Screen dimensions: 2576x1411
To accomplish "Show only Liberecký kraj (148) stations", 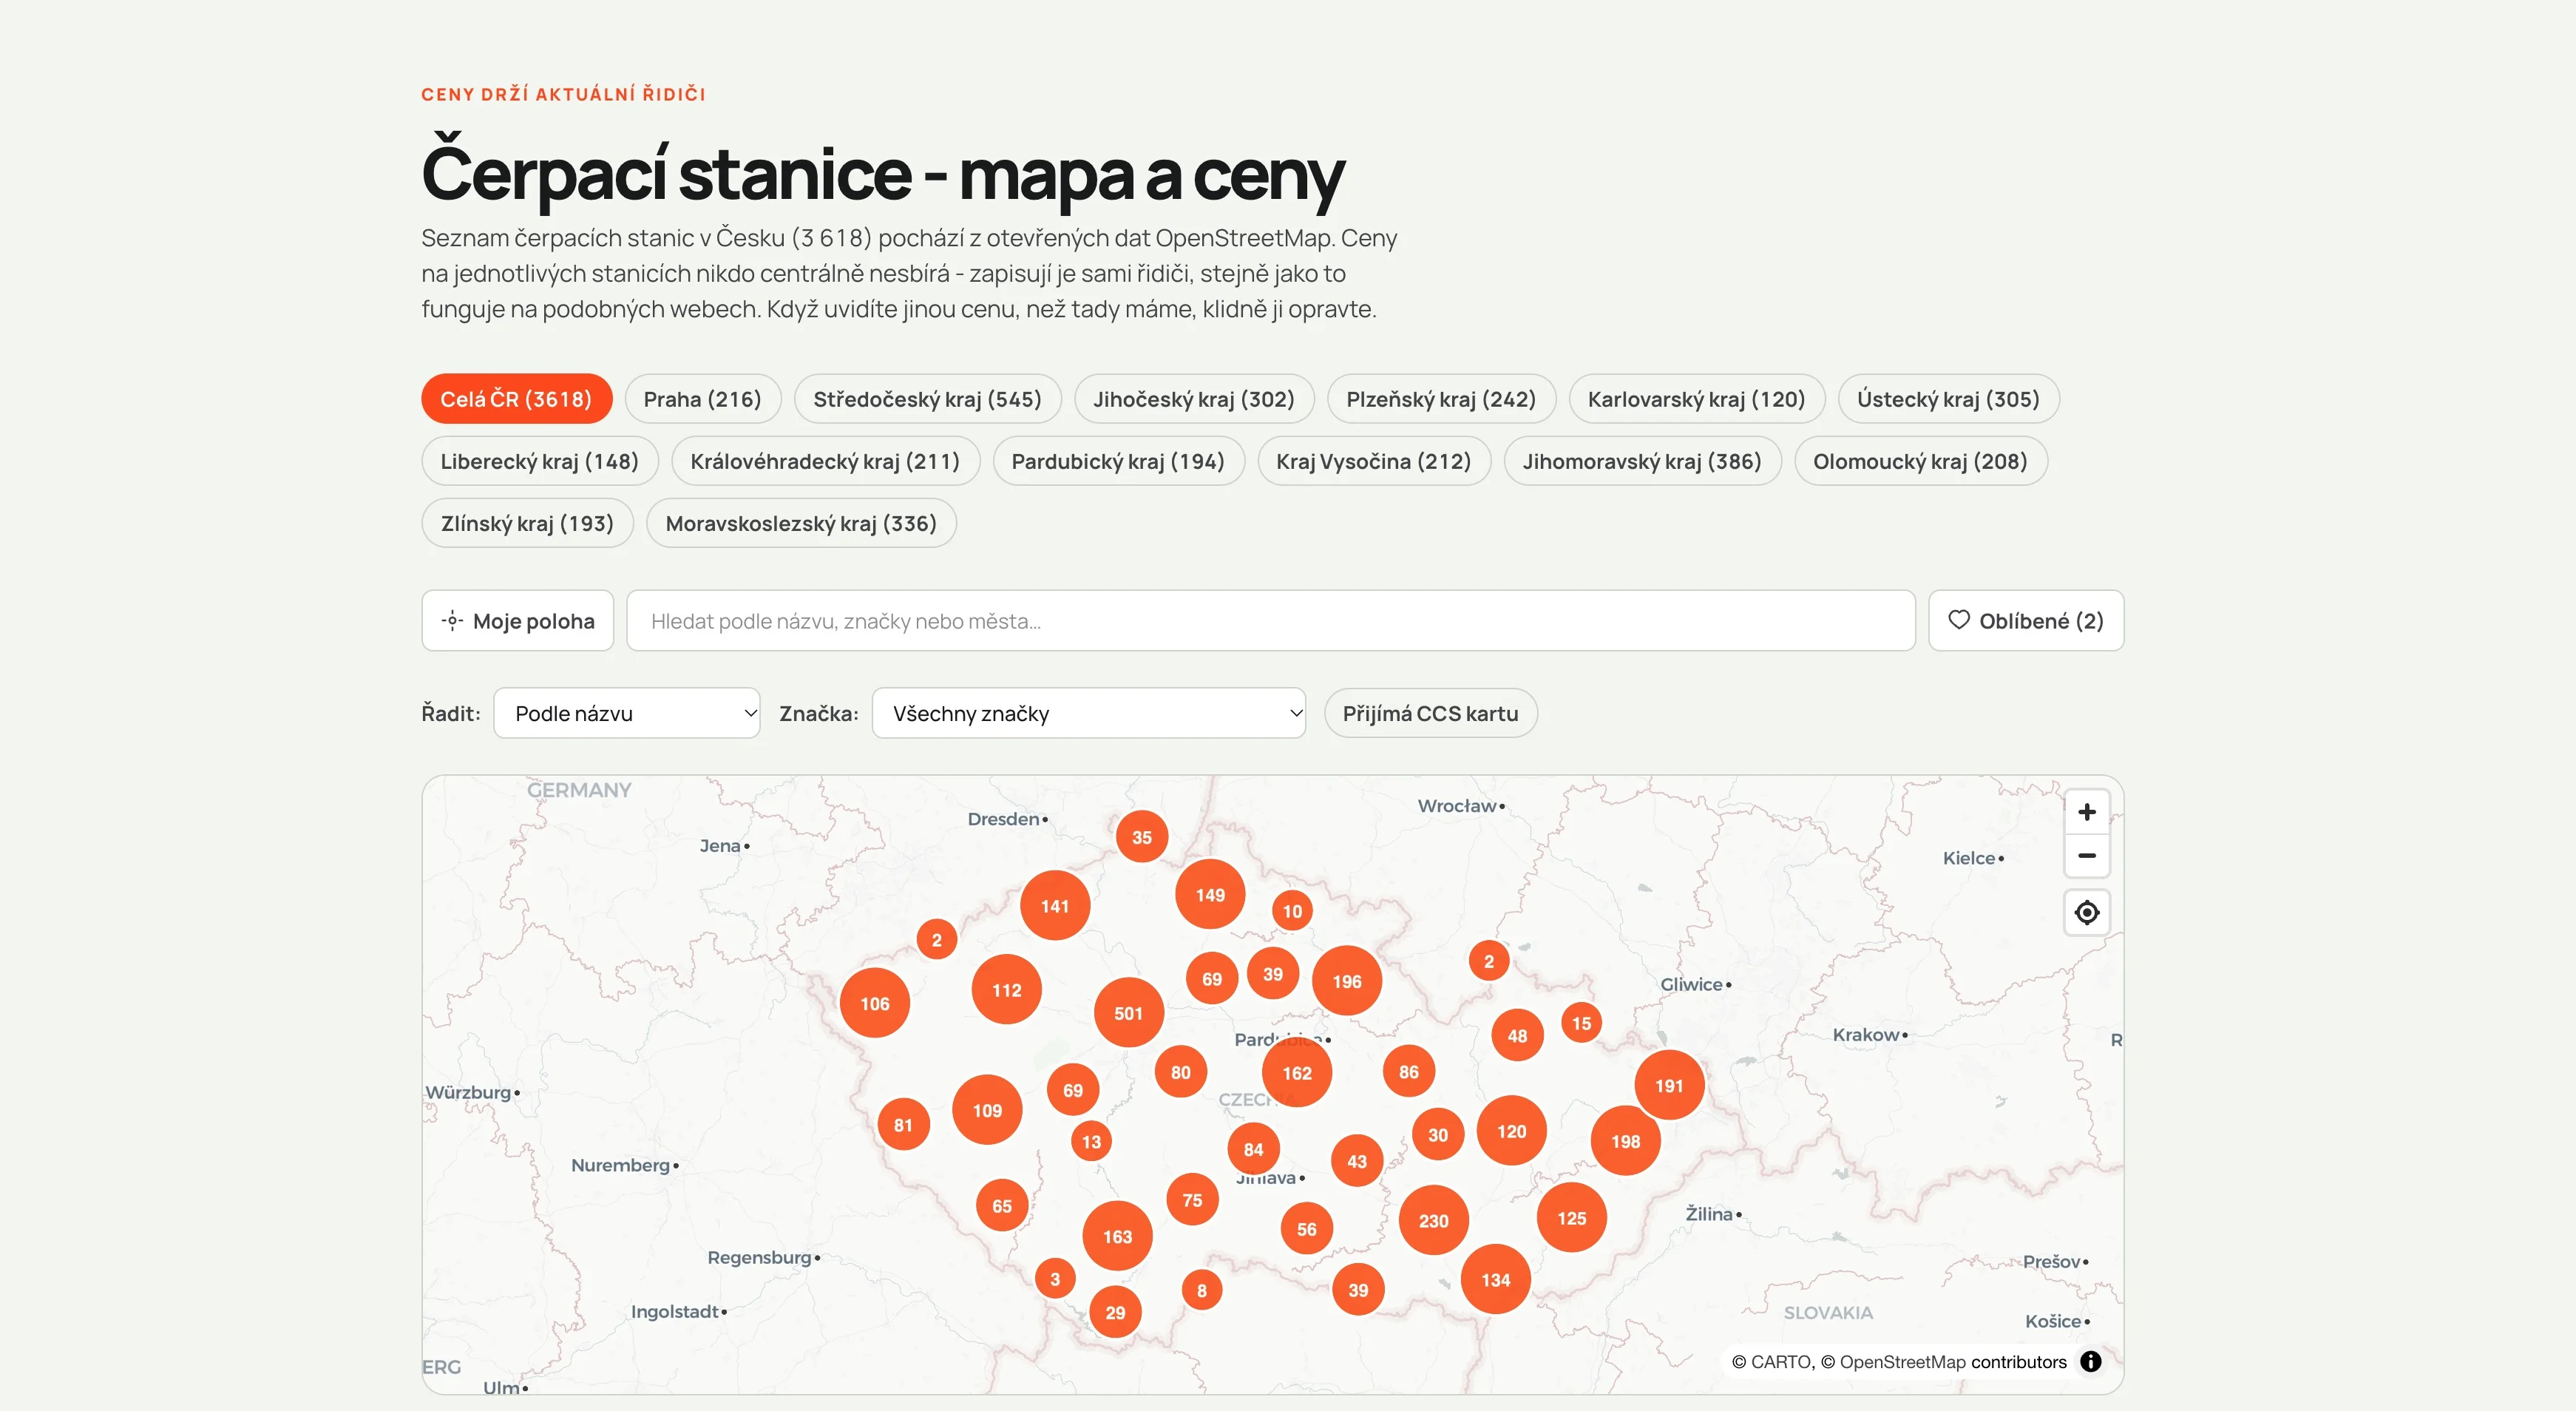I will 539,461.
